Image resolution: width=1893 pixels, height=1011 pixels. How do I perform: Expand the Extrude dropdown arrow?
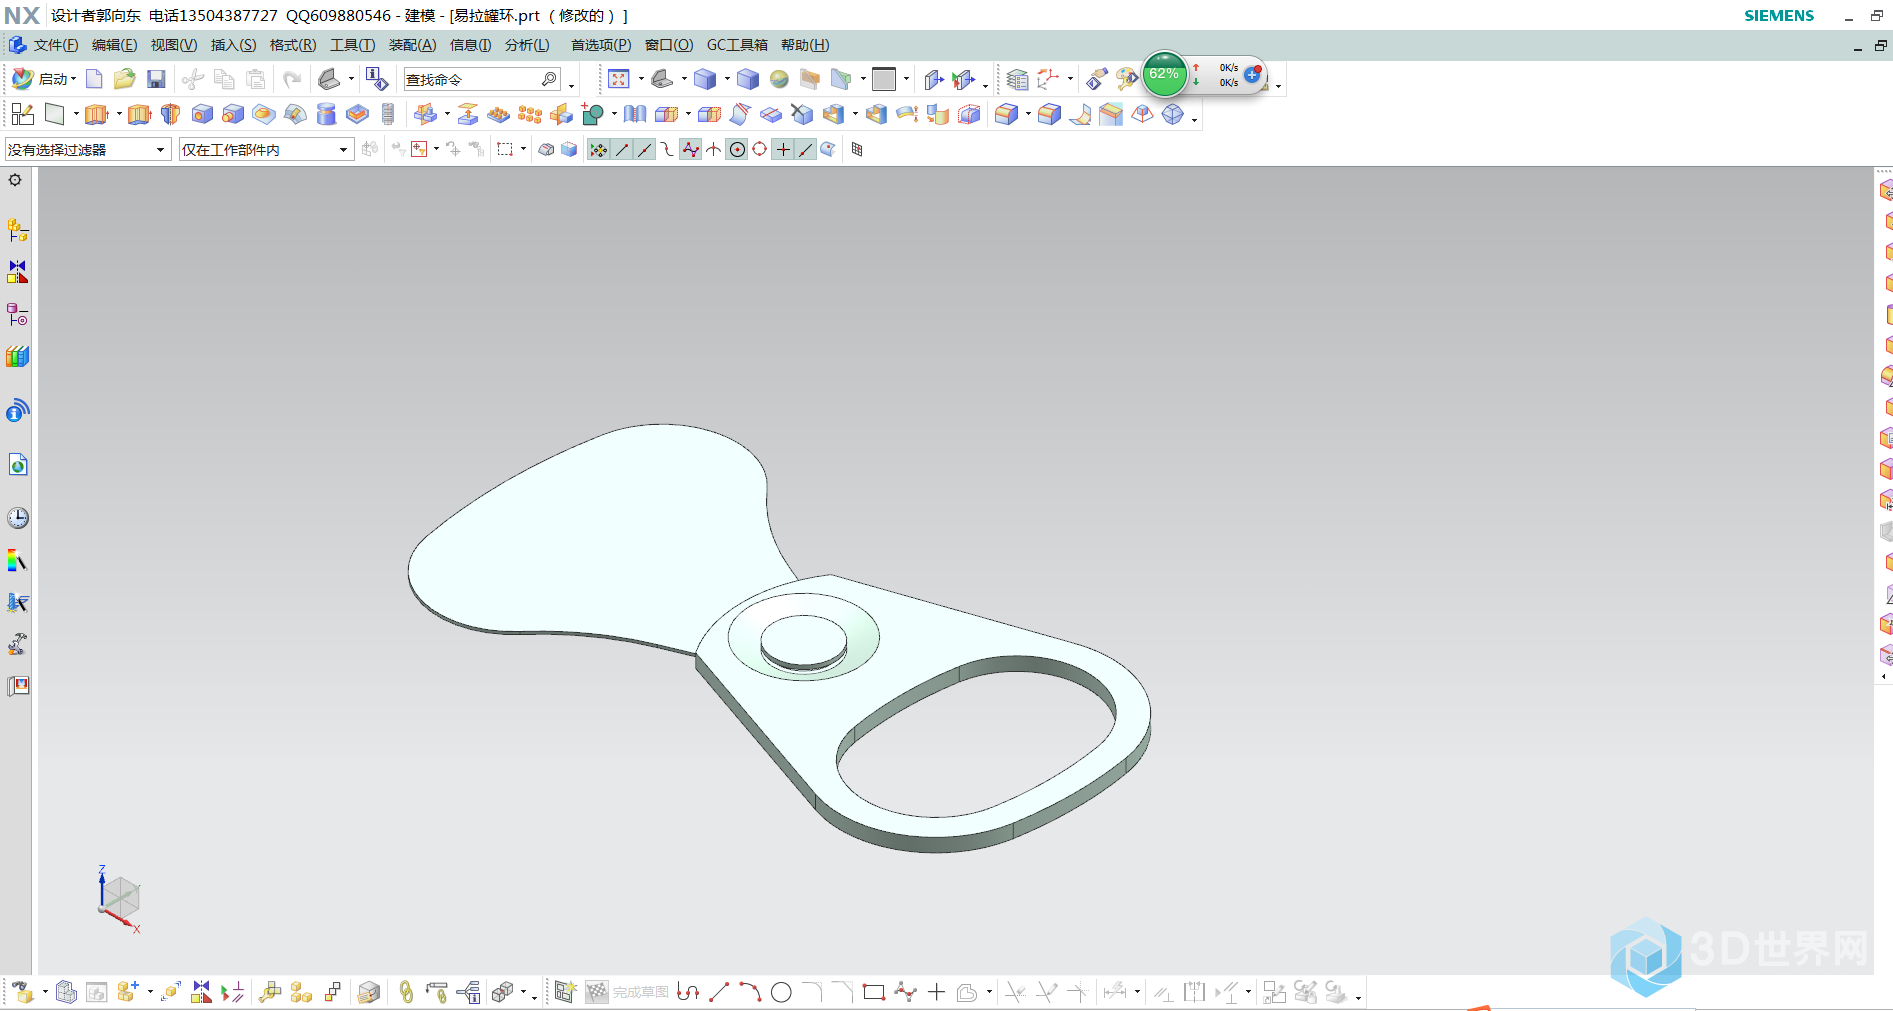click(x=118, y=115)
